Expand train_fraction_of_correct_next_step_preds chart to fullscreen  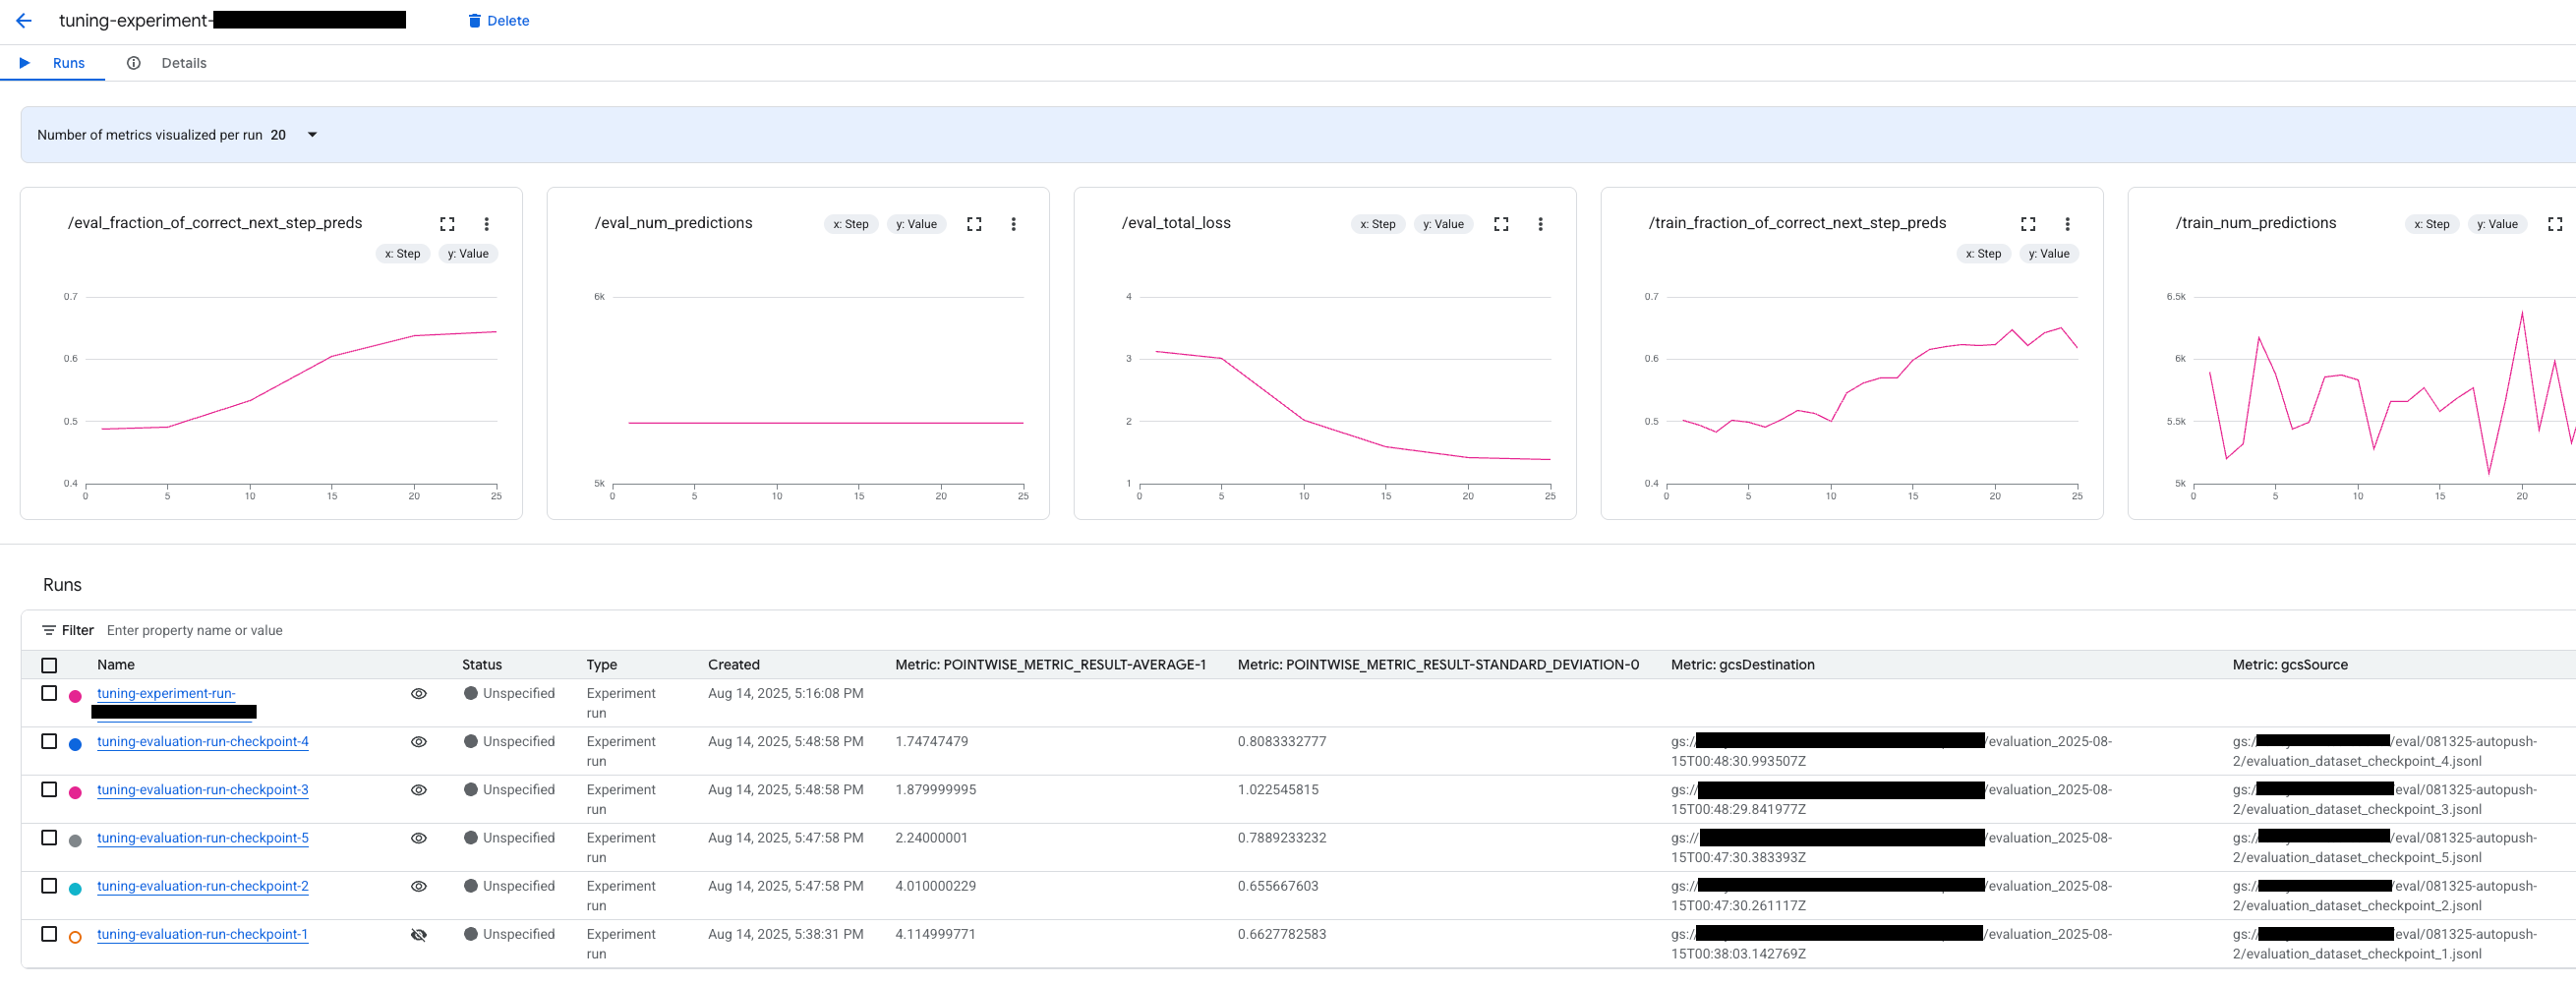click(x=2028, y=224)
